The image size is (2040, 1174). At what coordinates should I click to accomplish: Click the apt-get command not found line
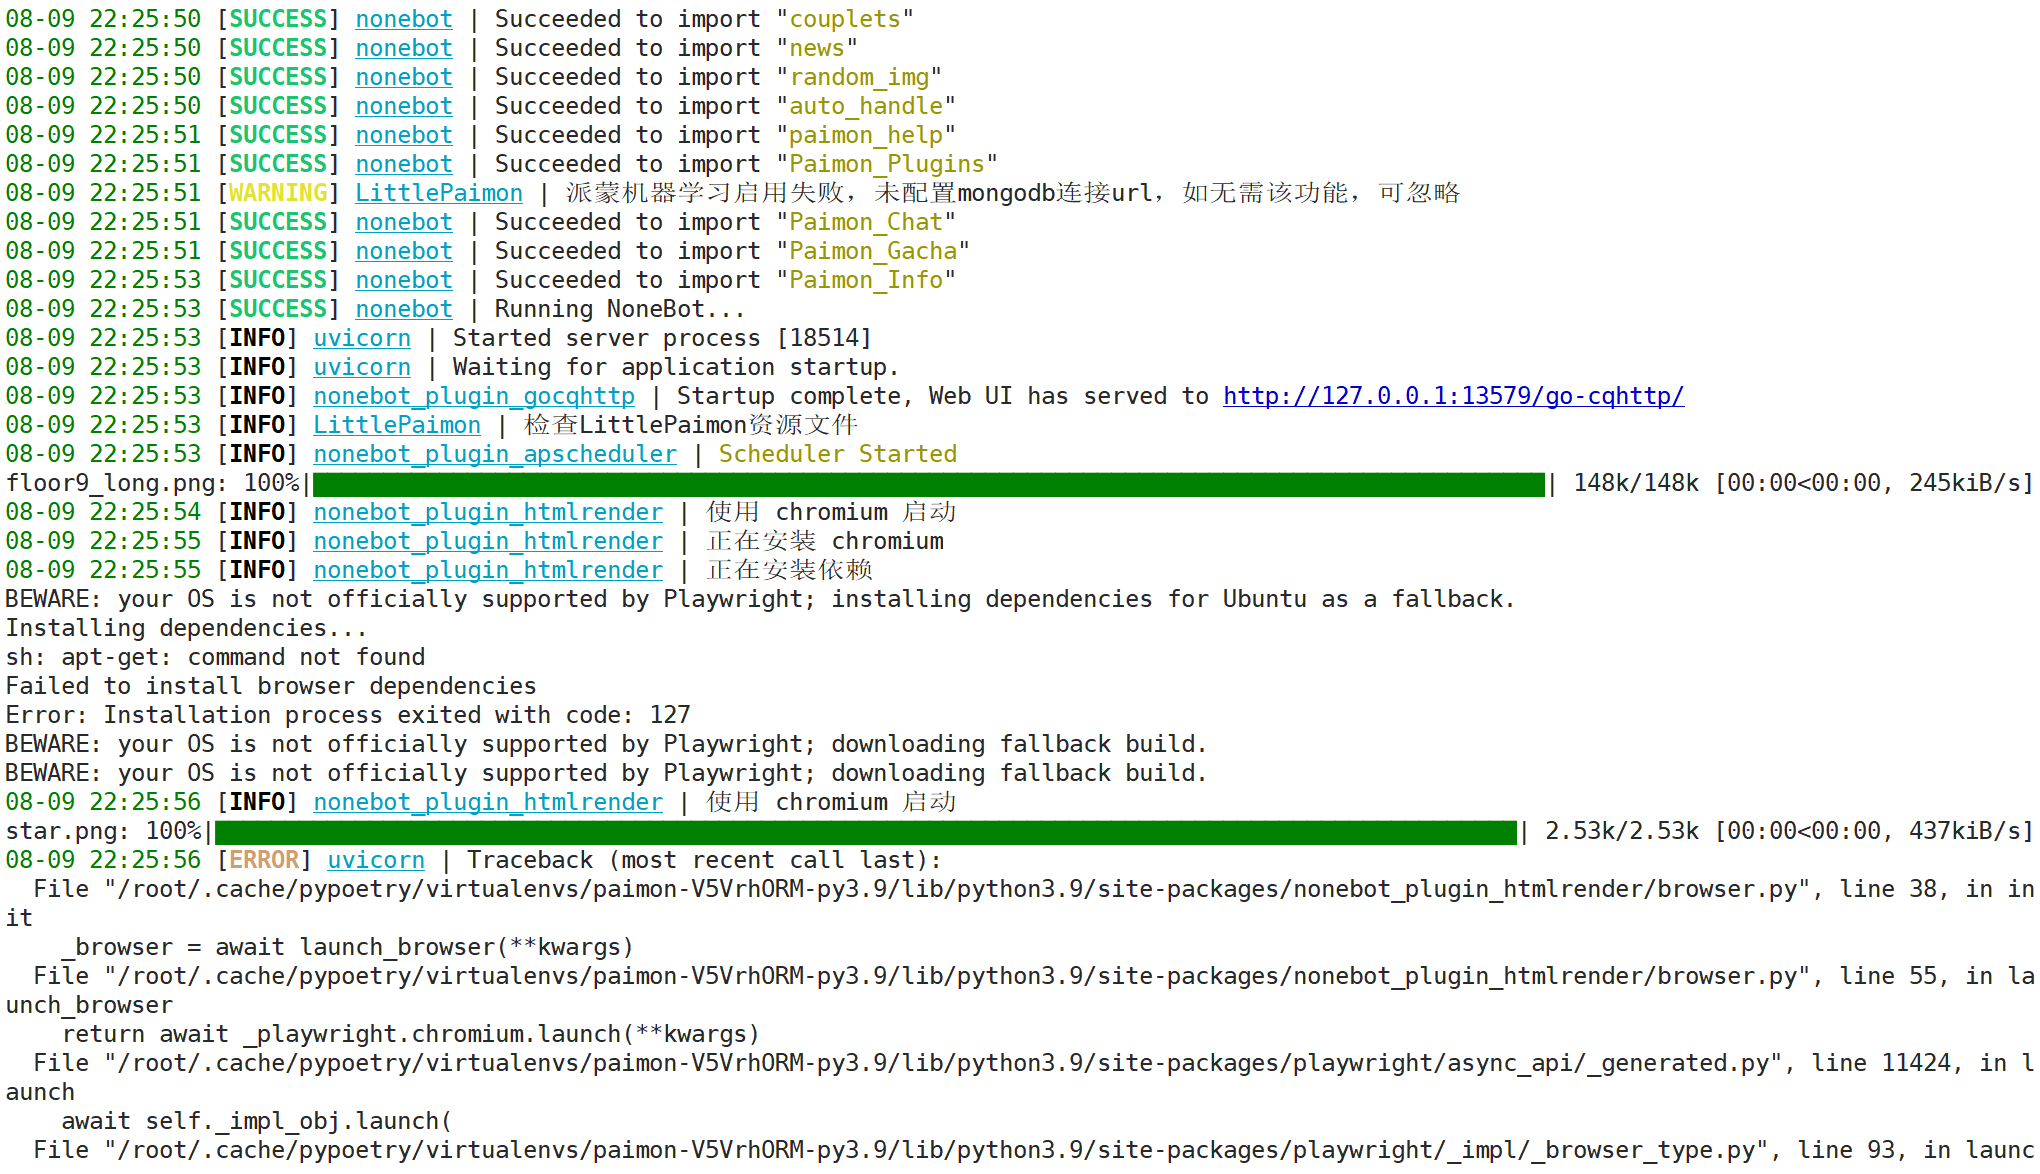pyautogui.click(x=215, y=657)
